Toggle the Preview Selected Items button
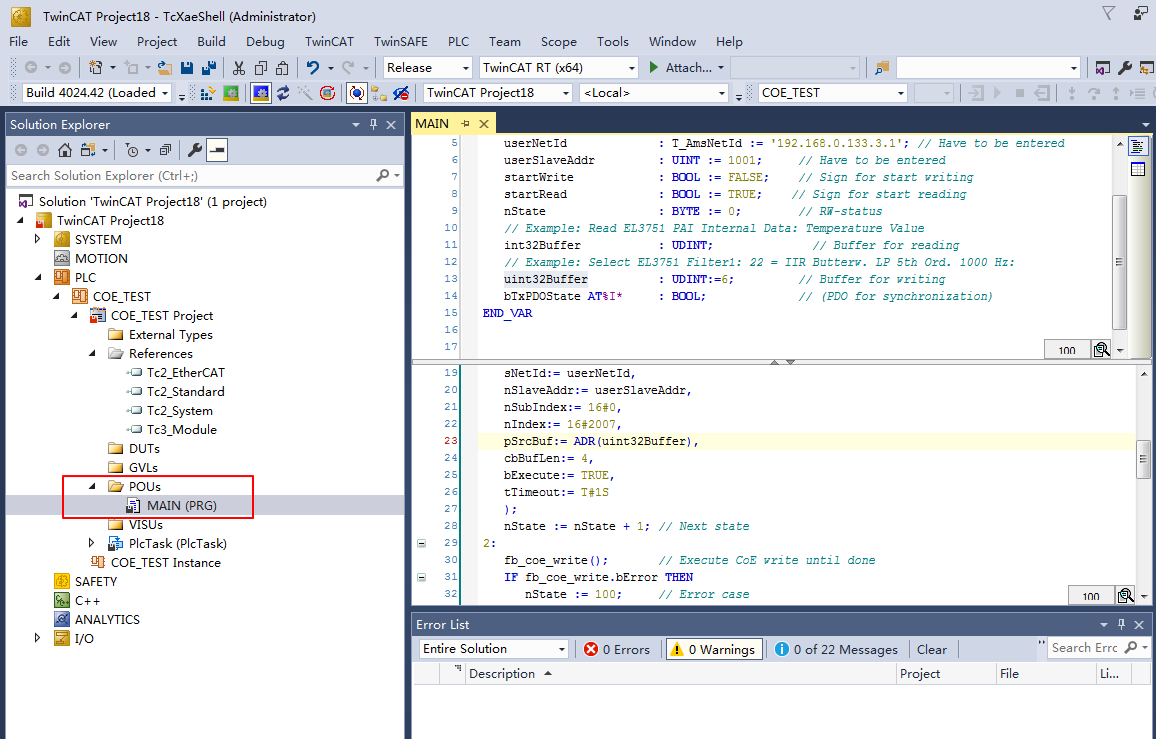Viewport: 1156px width, 739px height. [x=217, y=150]
